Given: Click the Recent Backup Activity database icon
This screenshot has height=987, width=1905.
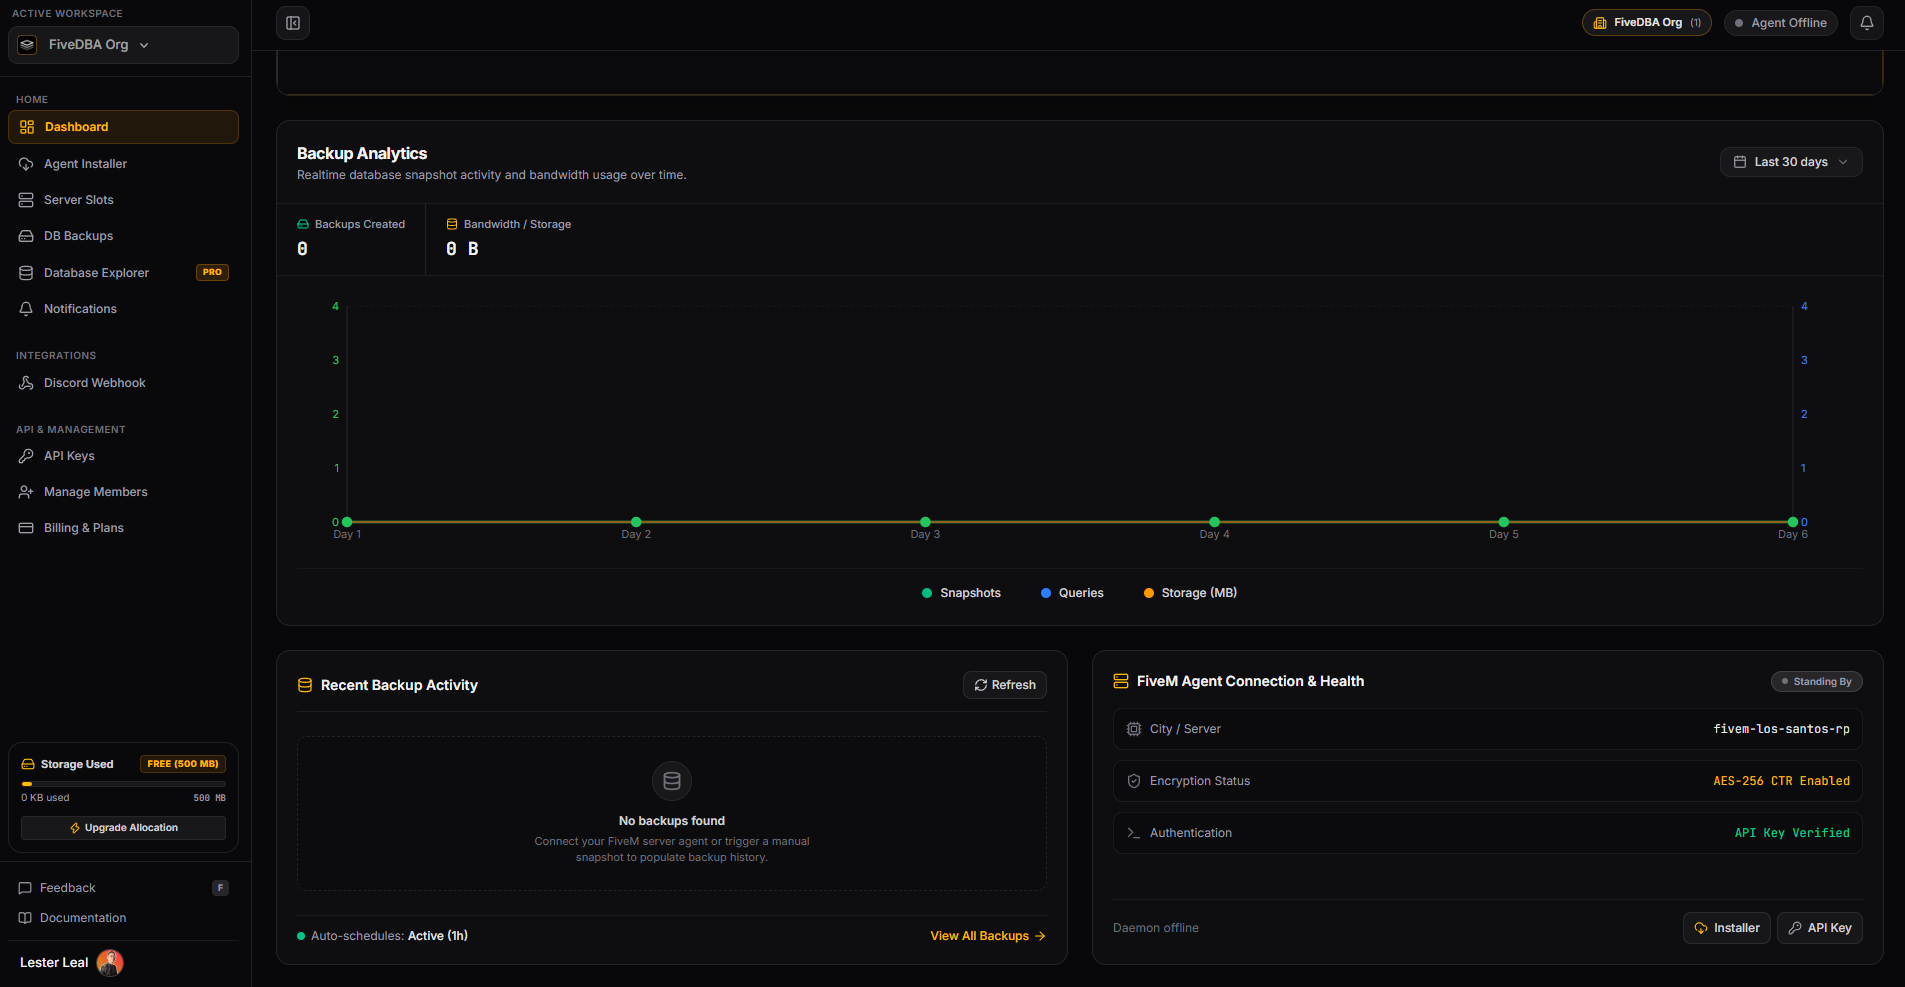Looking at the screenshot, I should tap(305, 685).
